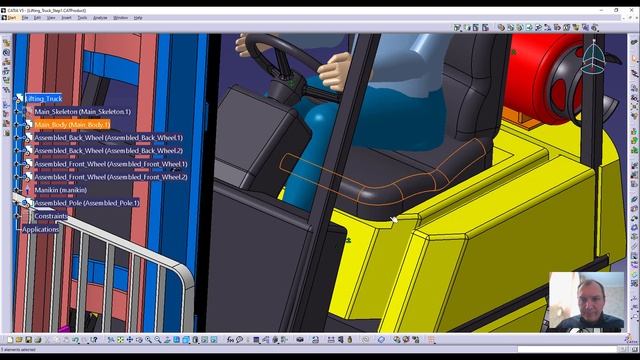
Task: Open the View menu
Action: tap(51, 18)
